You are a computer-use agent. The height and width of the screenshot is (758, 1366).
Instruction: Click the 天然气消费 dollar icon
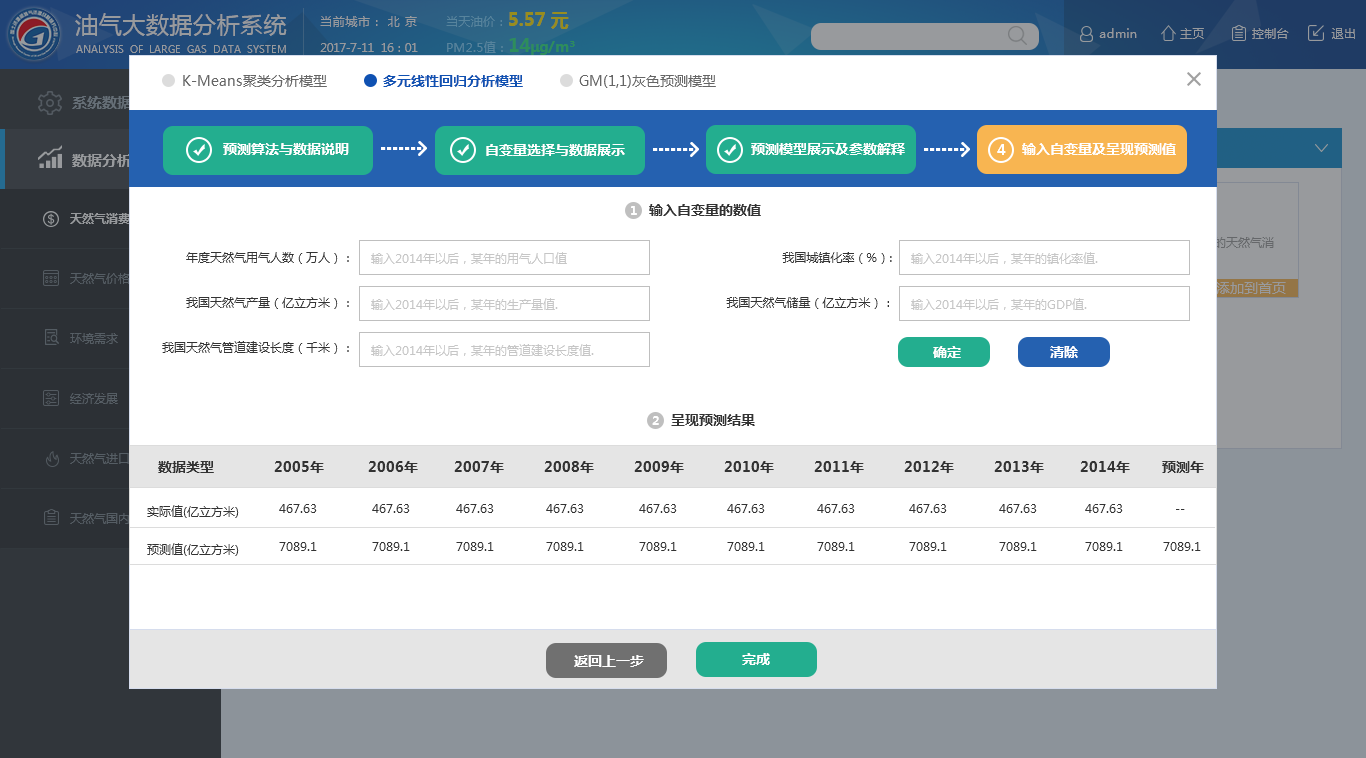pos(51,218)
